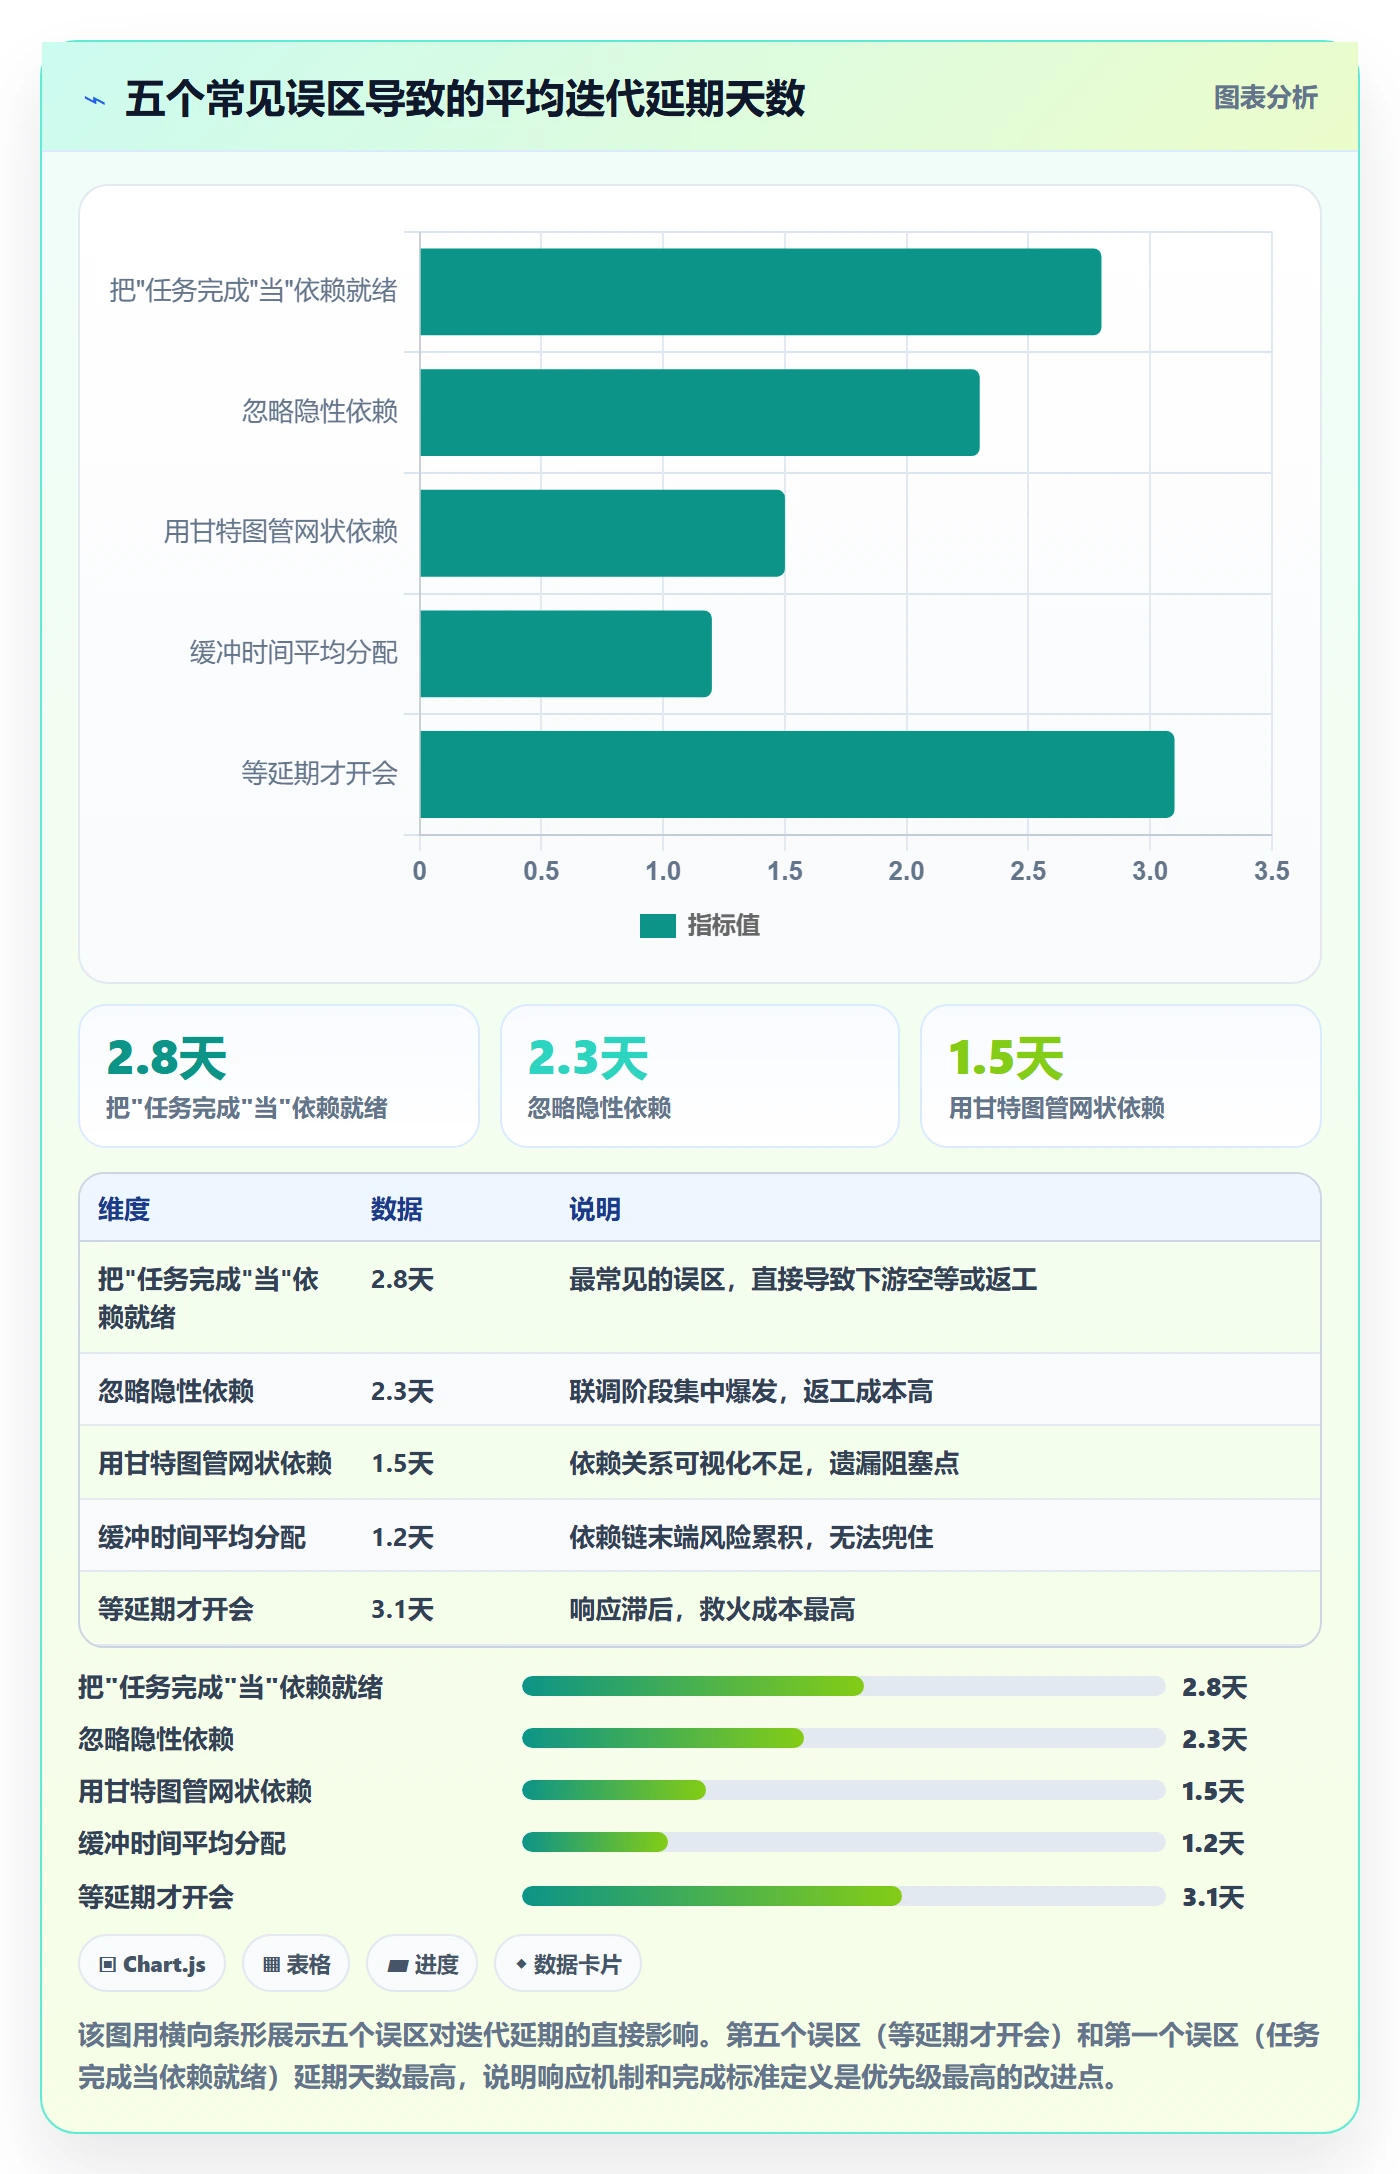Screen dimensions: 1400x2174
Task: Select table cell 响应滞后，救火成本最高
Action: [712, 1609]
